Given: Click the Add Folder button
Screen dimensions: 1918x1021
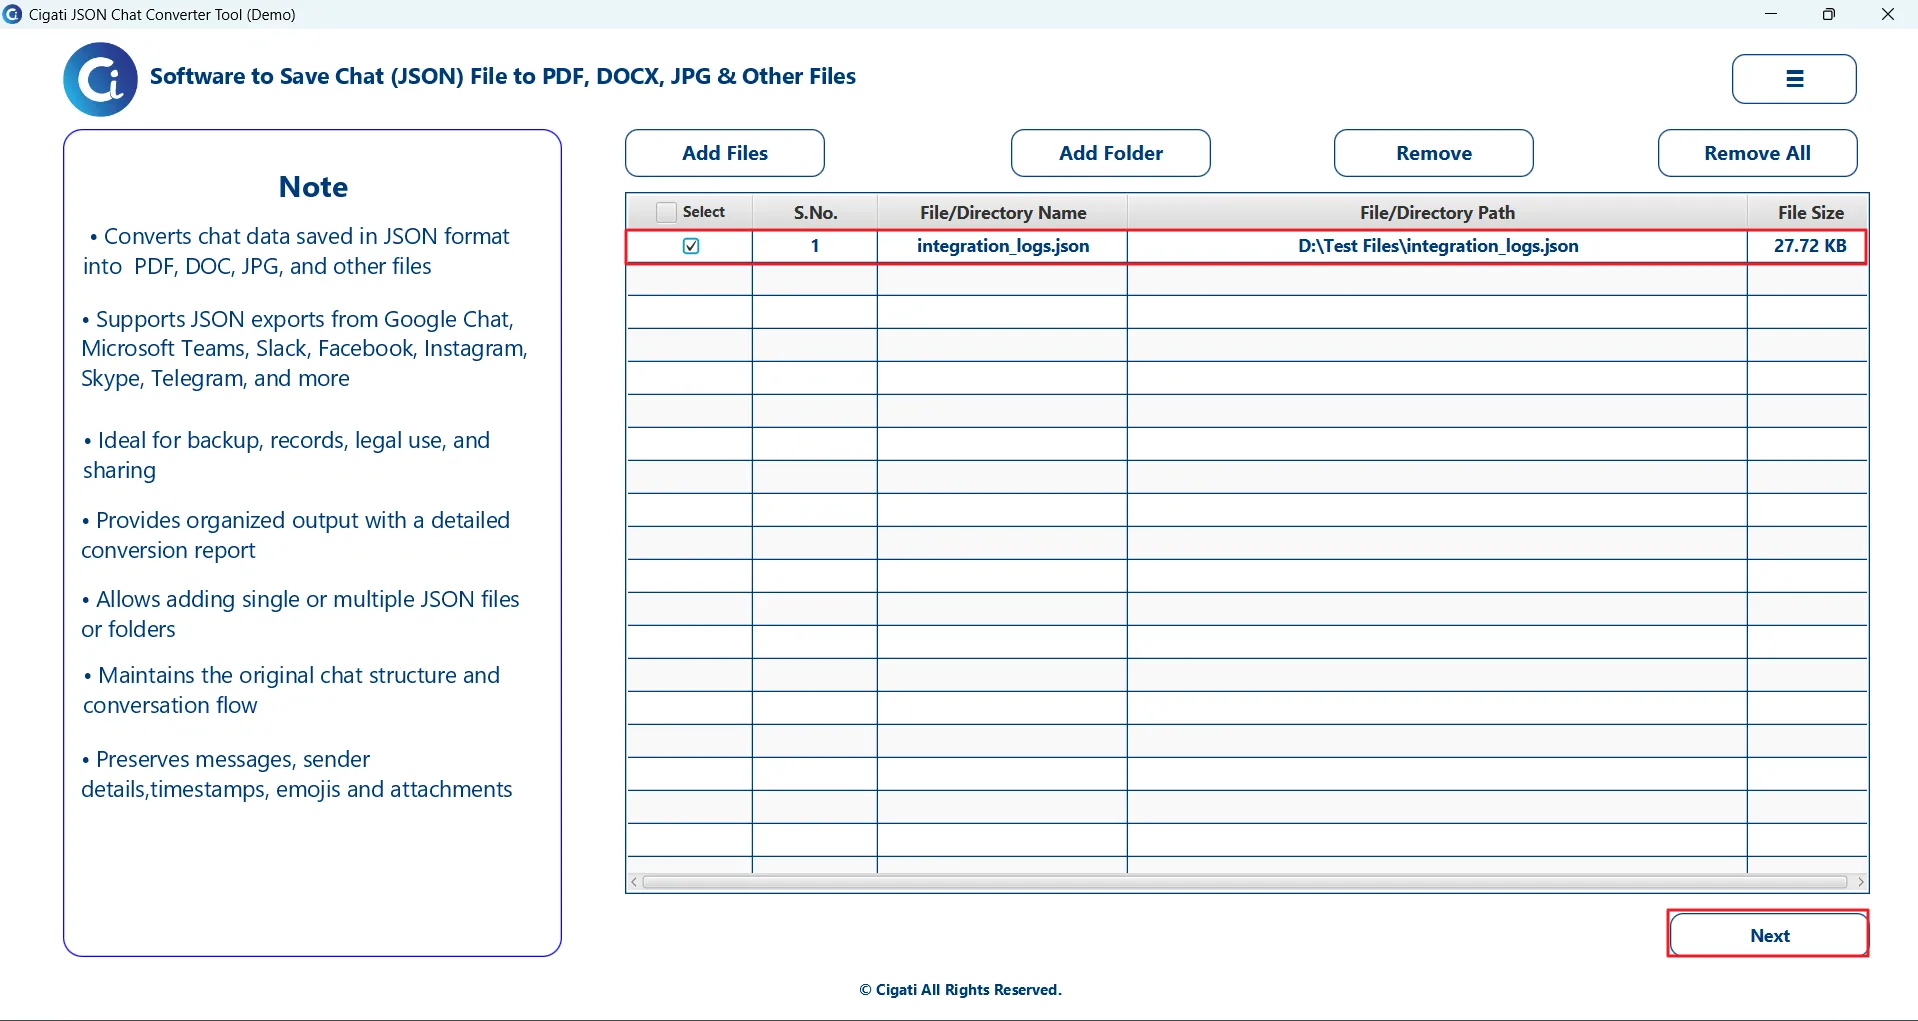Looking at the screenshot, I should pos(1111,153).
